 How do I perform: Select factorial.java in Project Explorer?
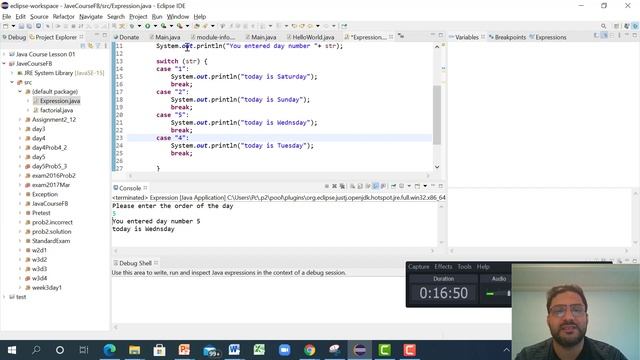(x=56, y=110)
